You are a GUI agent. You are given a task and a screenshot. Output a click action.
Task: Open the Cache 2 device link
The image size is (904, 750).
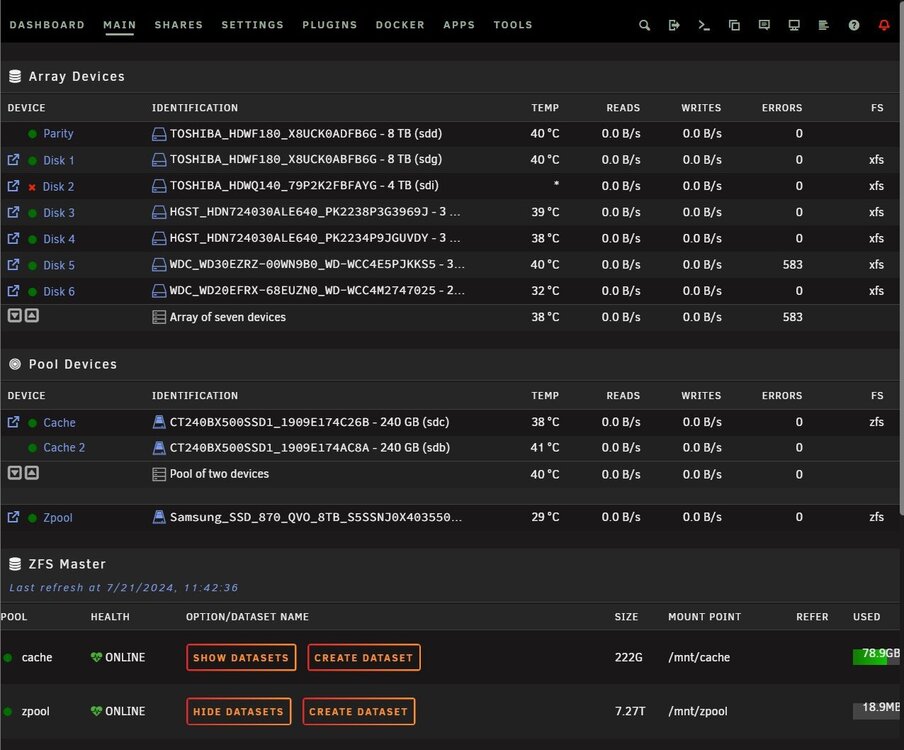tap(64, 447)
